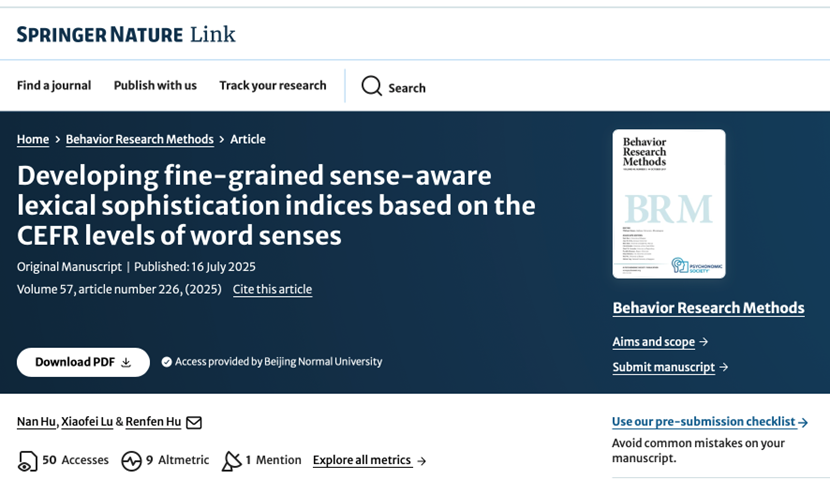Click the access provided checkmark icon
The width and height of the screenshot is (830, 480).
pyautogui.click(x=167, y=362)
